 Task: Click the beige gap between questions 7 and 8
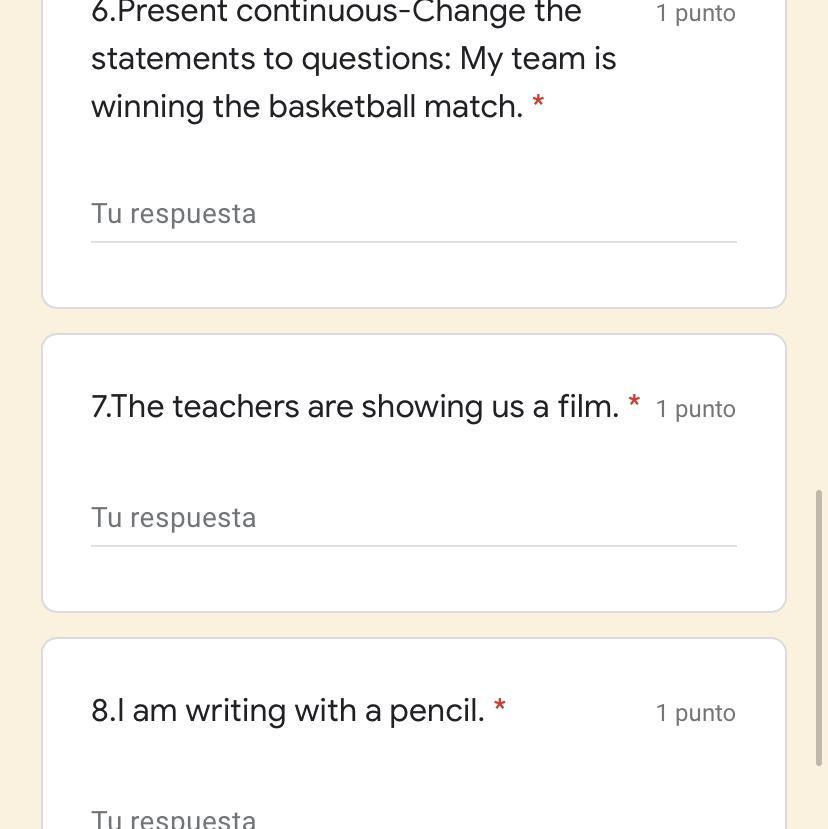413,625
